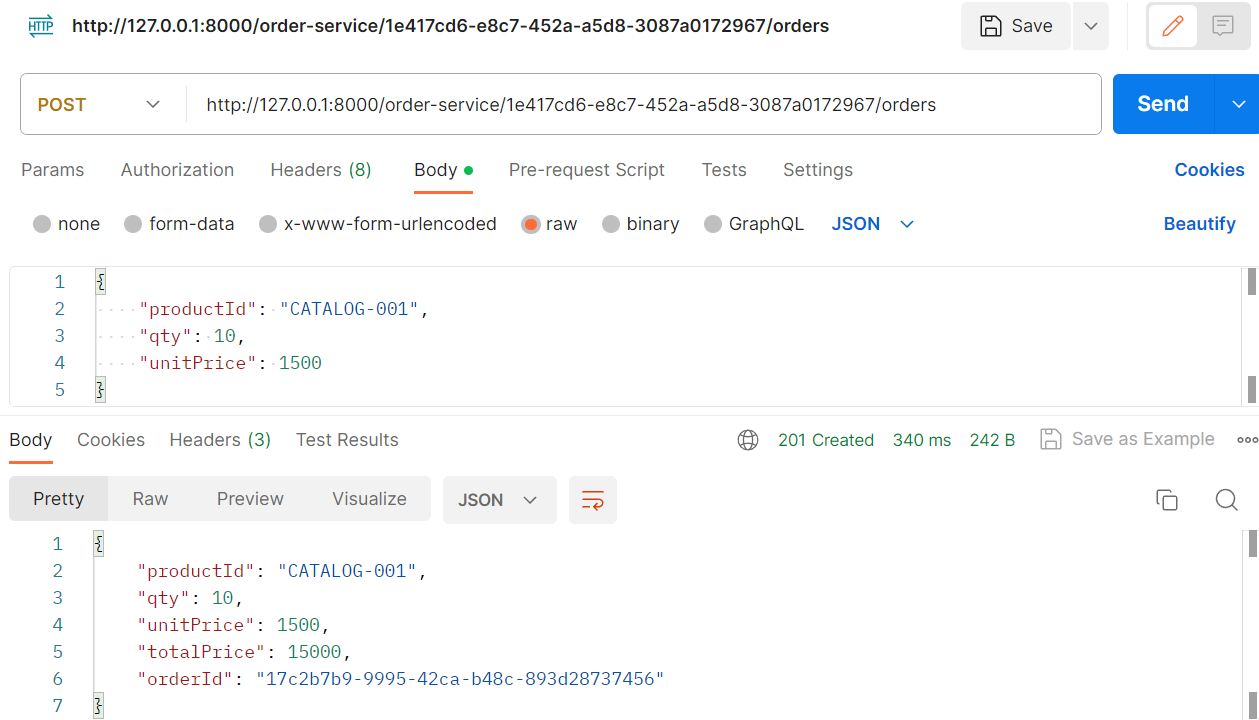
Task: Switch response view to Raw
Action: coord(150,499)
